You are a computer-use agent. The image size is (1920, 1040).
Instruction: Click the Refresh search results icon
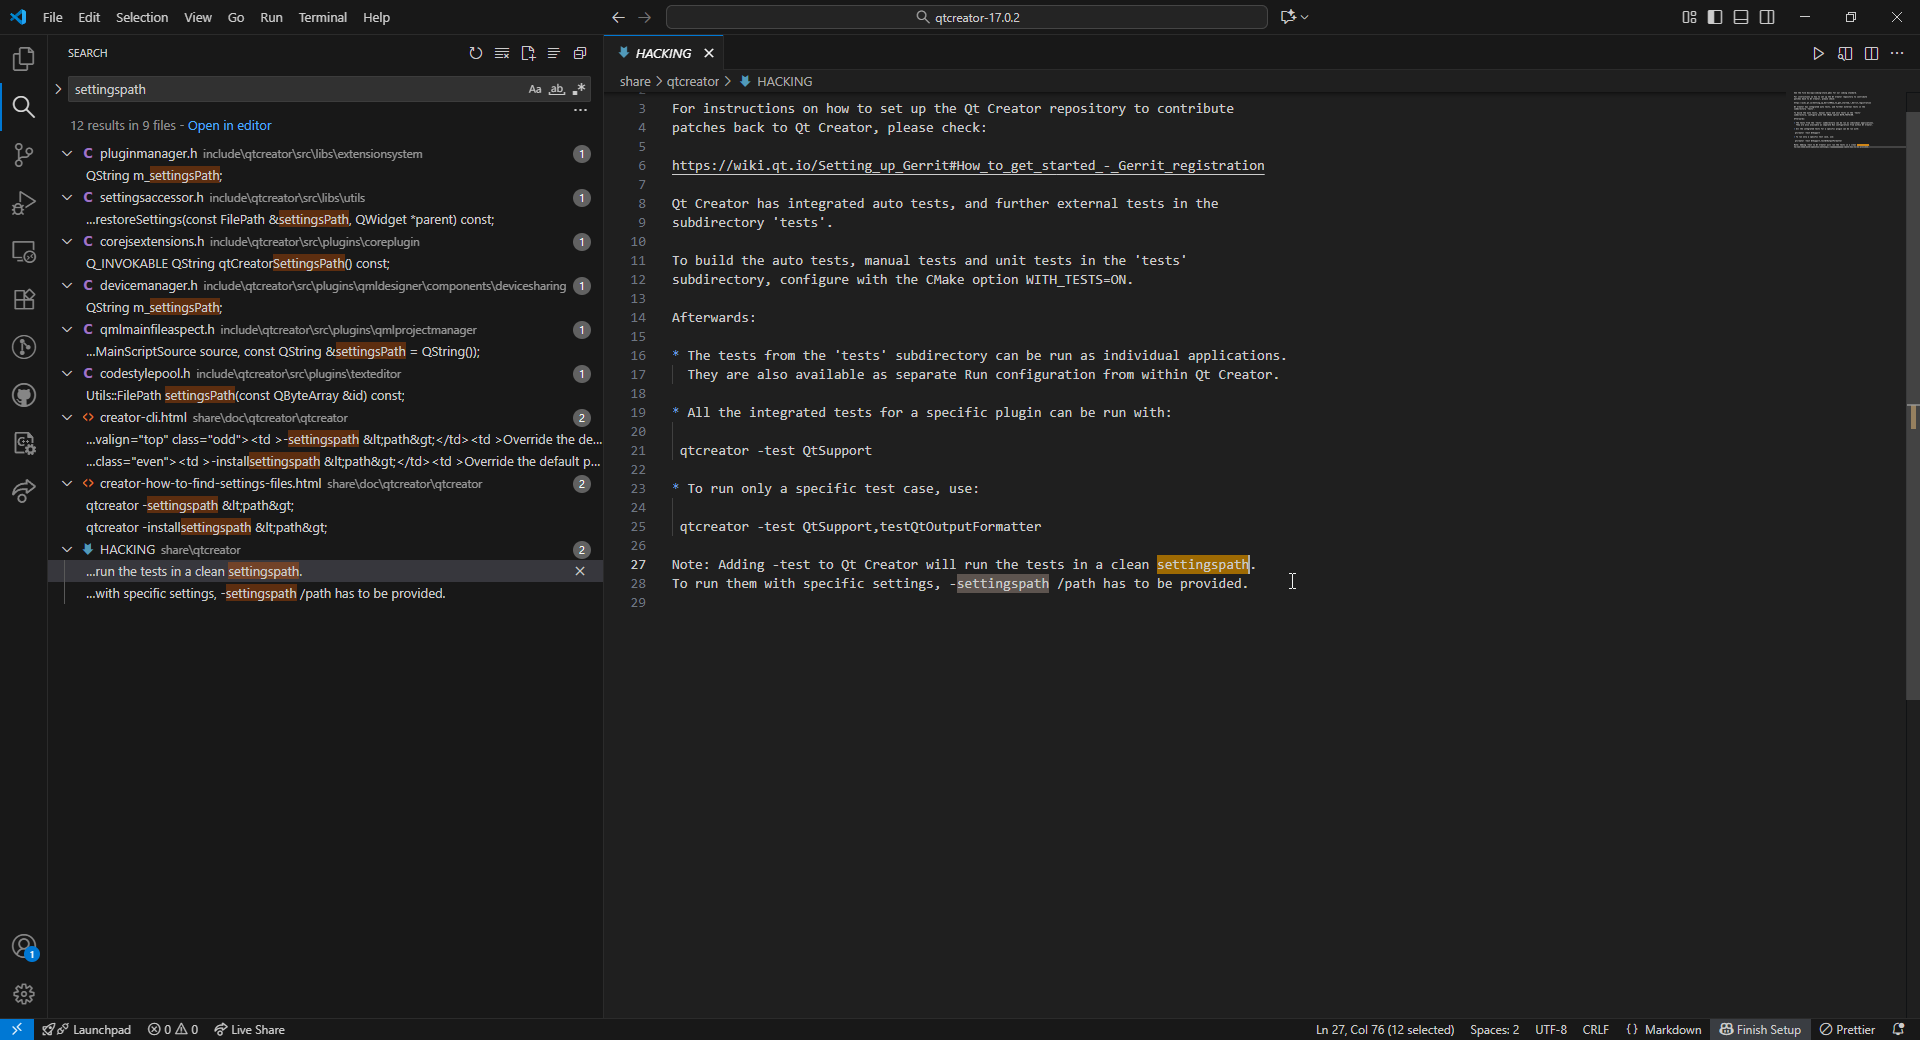pos(476,53)
